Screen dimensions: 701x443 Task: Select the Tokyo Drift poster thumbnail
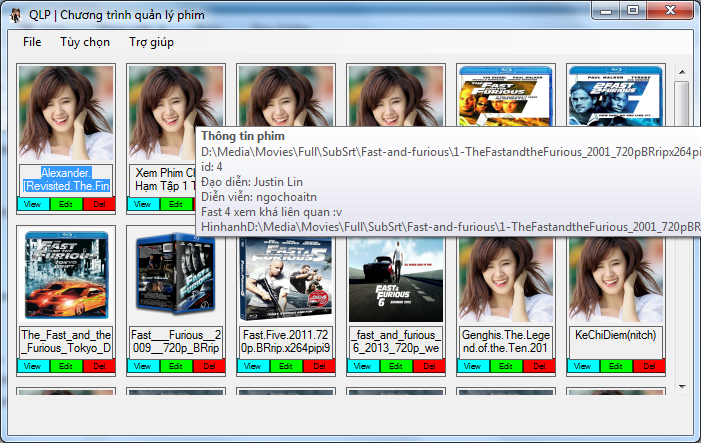[66, 275]
